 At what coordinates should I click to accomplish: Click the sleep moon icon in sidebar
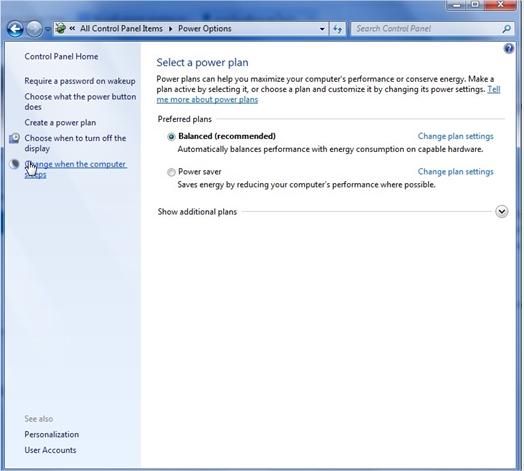click(x=14, y=164)
